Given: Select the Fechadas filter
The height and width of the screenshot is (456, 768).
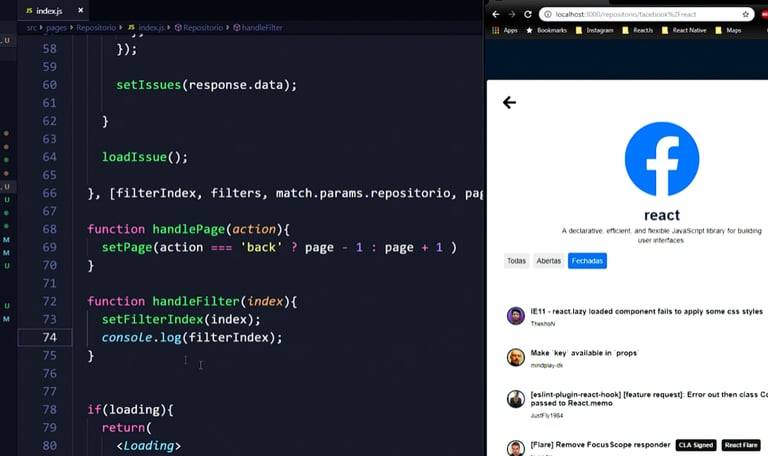Looking at the screenshot, I should (x=587, y=261).
